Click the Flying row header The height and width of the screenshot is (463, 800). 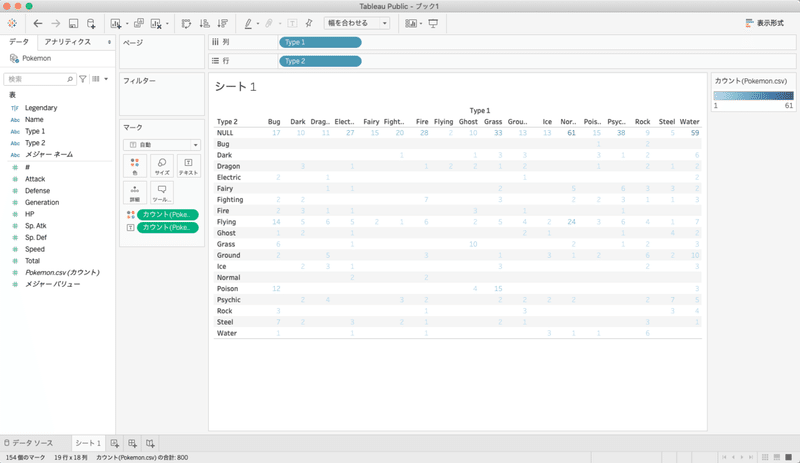226,222
